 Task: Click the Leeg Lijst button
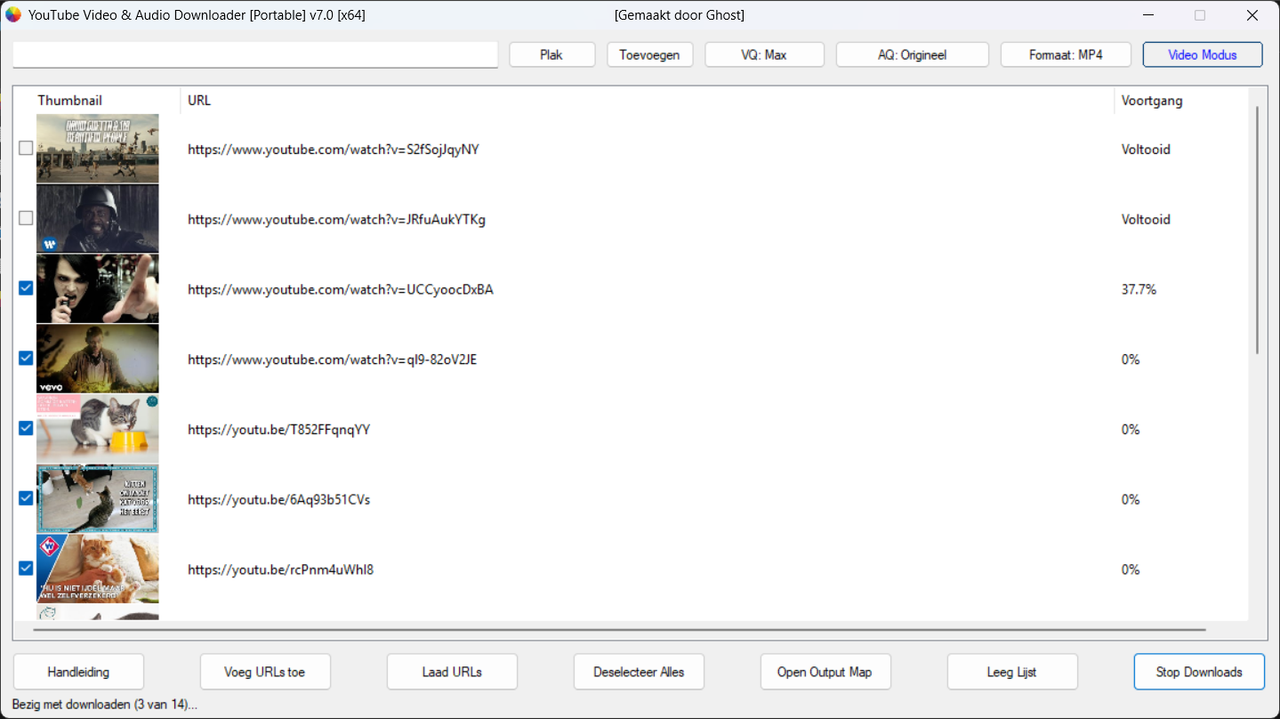click(x=1013, y=672)
